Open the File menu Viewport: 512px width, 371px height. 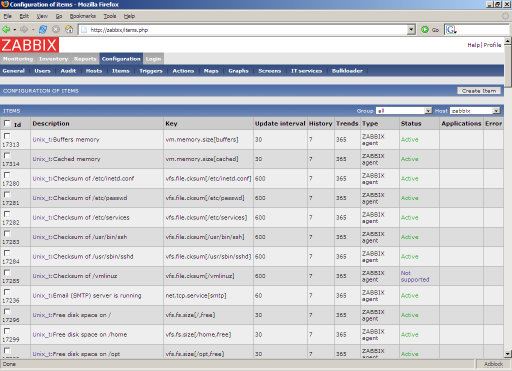(x=7, y=16)
